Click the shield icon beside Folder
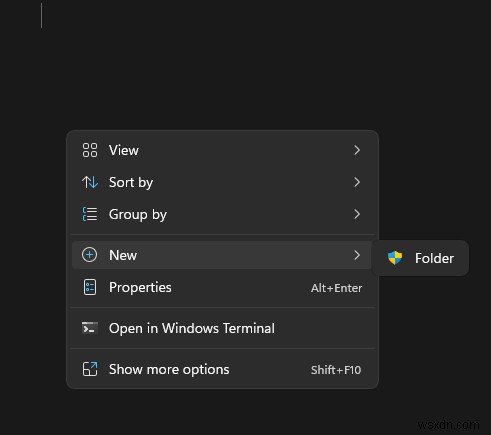This screenshot has height=435, width=491. click(395, 258)
